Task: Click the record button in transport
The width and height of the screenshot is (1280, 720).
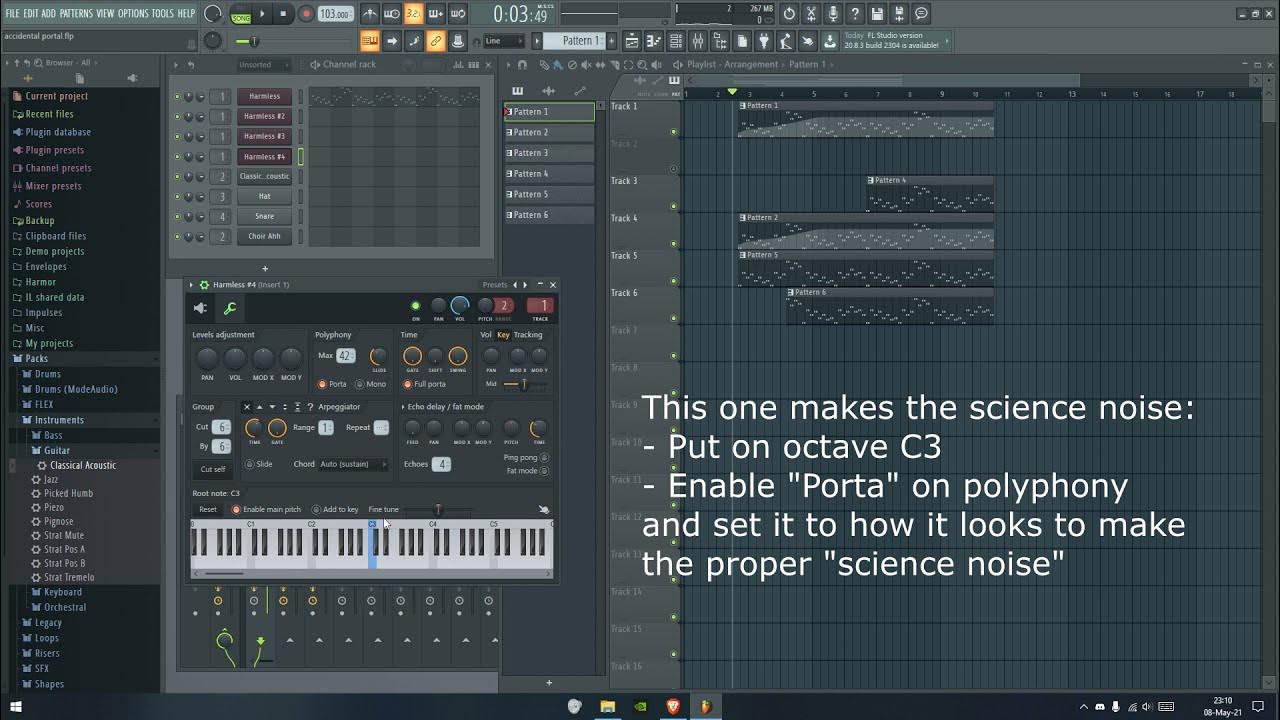Action: pos(306,14)
